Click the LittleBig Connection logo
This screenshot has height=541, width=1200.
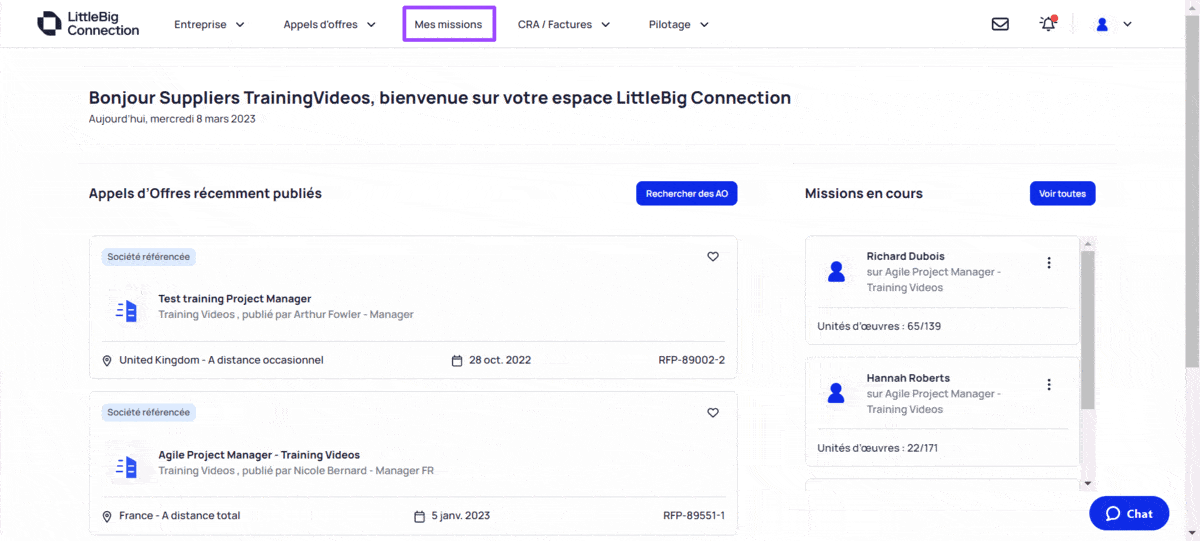(88, 24)
